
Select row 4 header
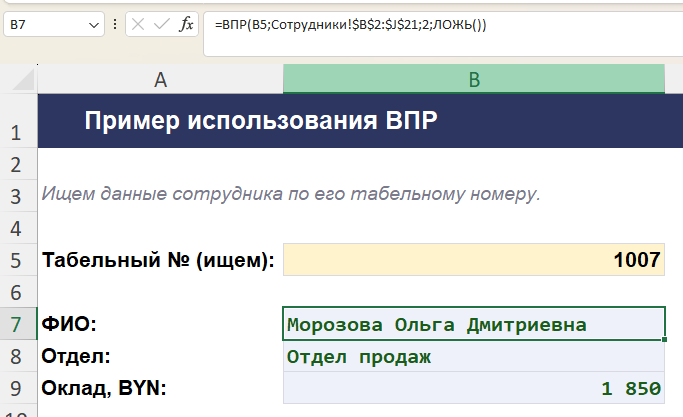[x=18, y=228]
